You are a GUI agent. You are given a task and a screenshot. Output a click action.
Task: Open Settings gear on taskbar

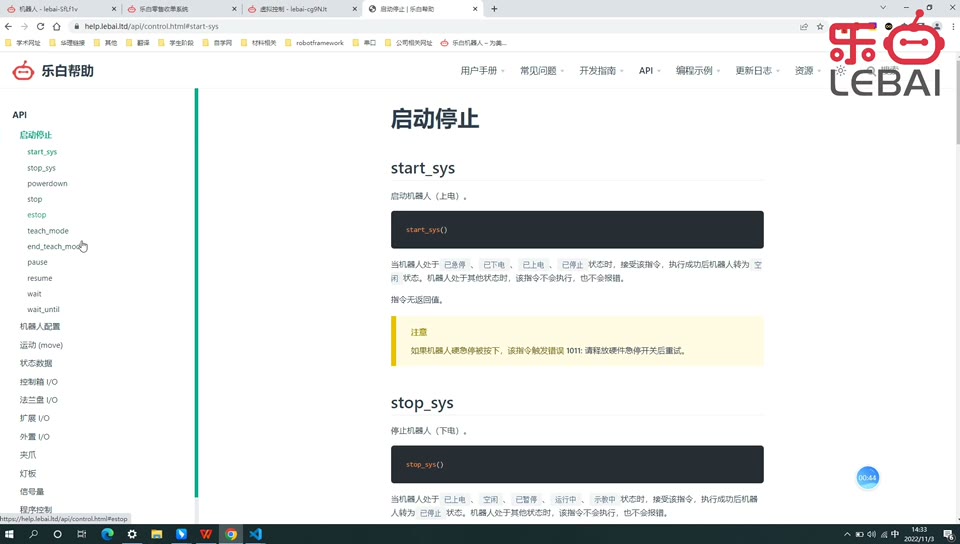point(132,534)
